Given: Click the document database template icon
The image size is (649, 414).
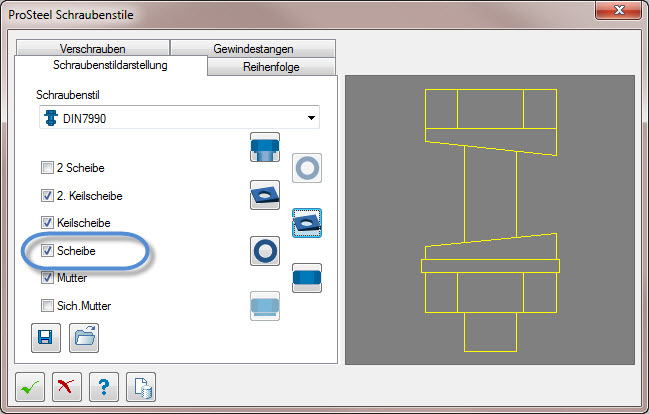Looking at the screenshot, I should tap(141, 387).
